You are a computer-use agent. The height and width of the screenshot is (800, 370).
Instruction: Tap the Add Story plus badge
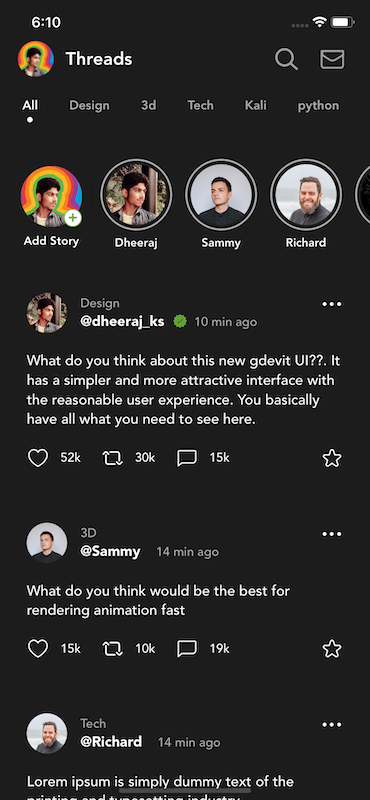coord(73,218)
